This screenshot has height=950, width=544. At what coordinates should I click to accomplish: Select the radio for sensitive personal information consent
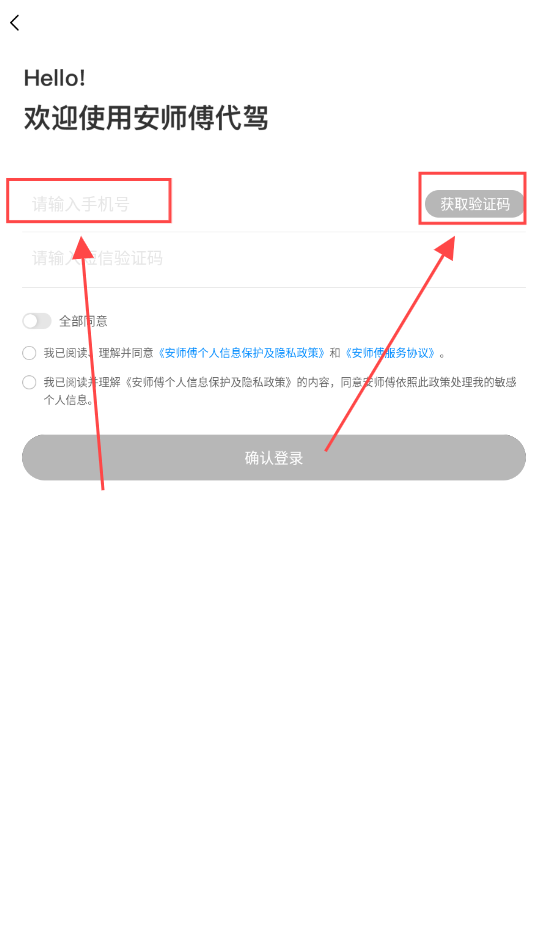tap(29, 382)
